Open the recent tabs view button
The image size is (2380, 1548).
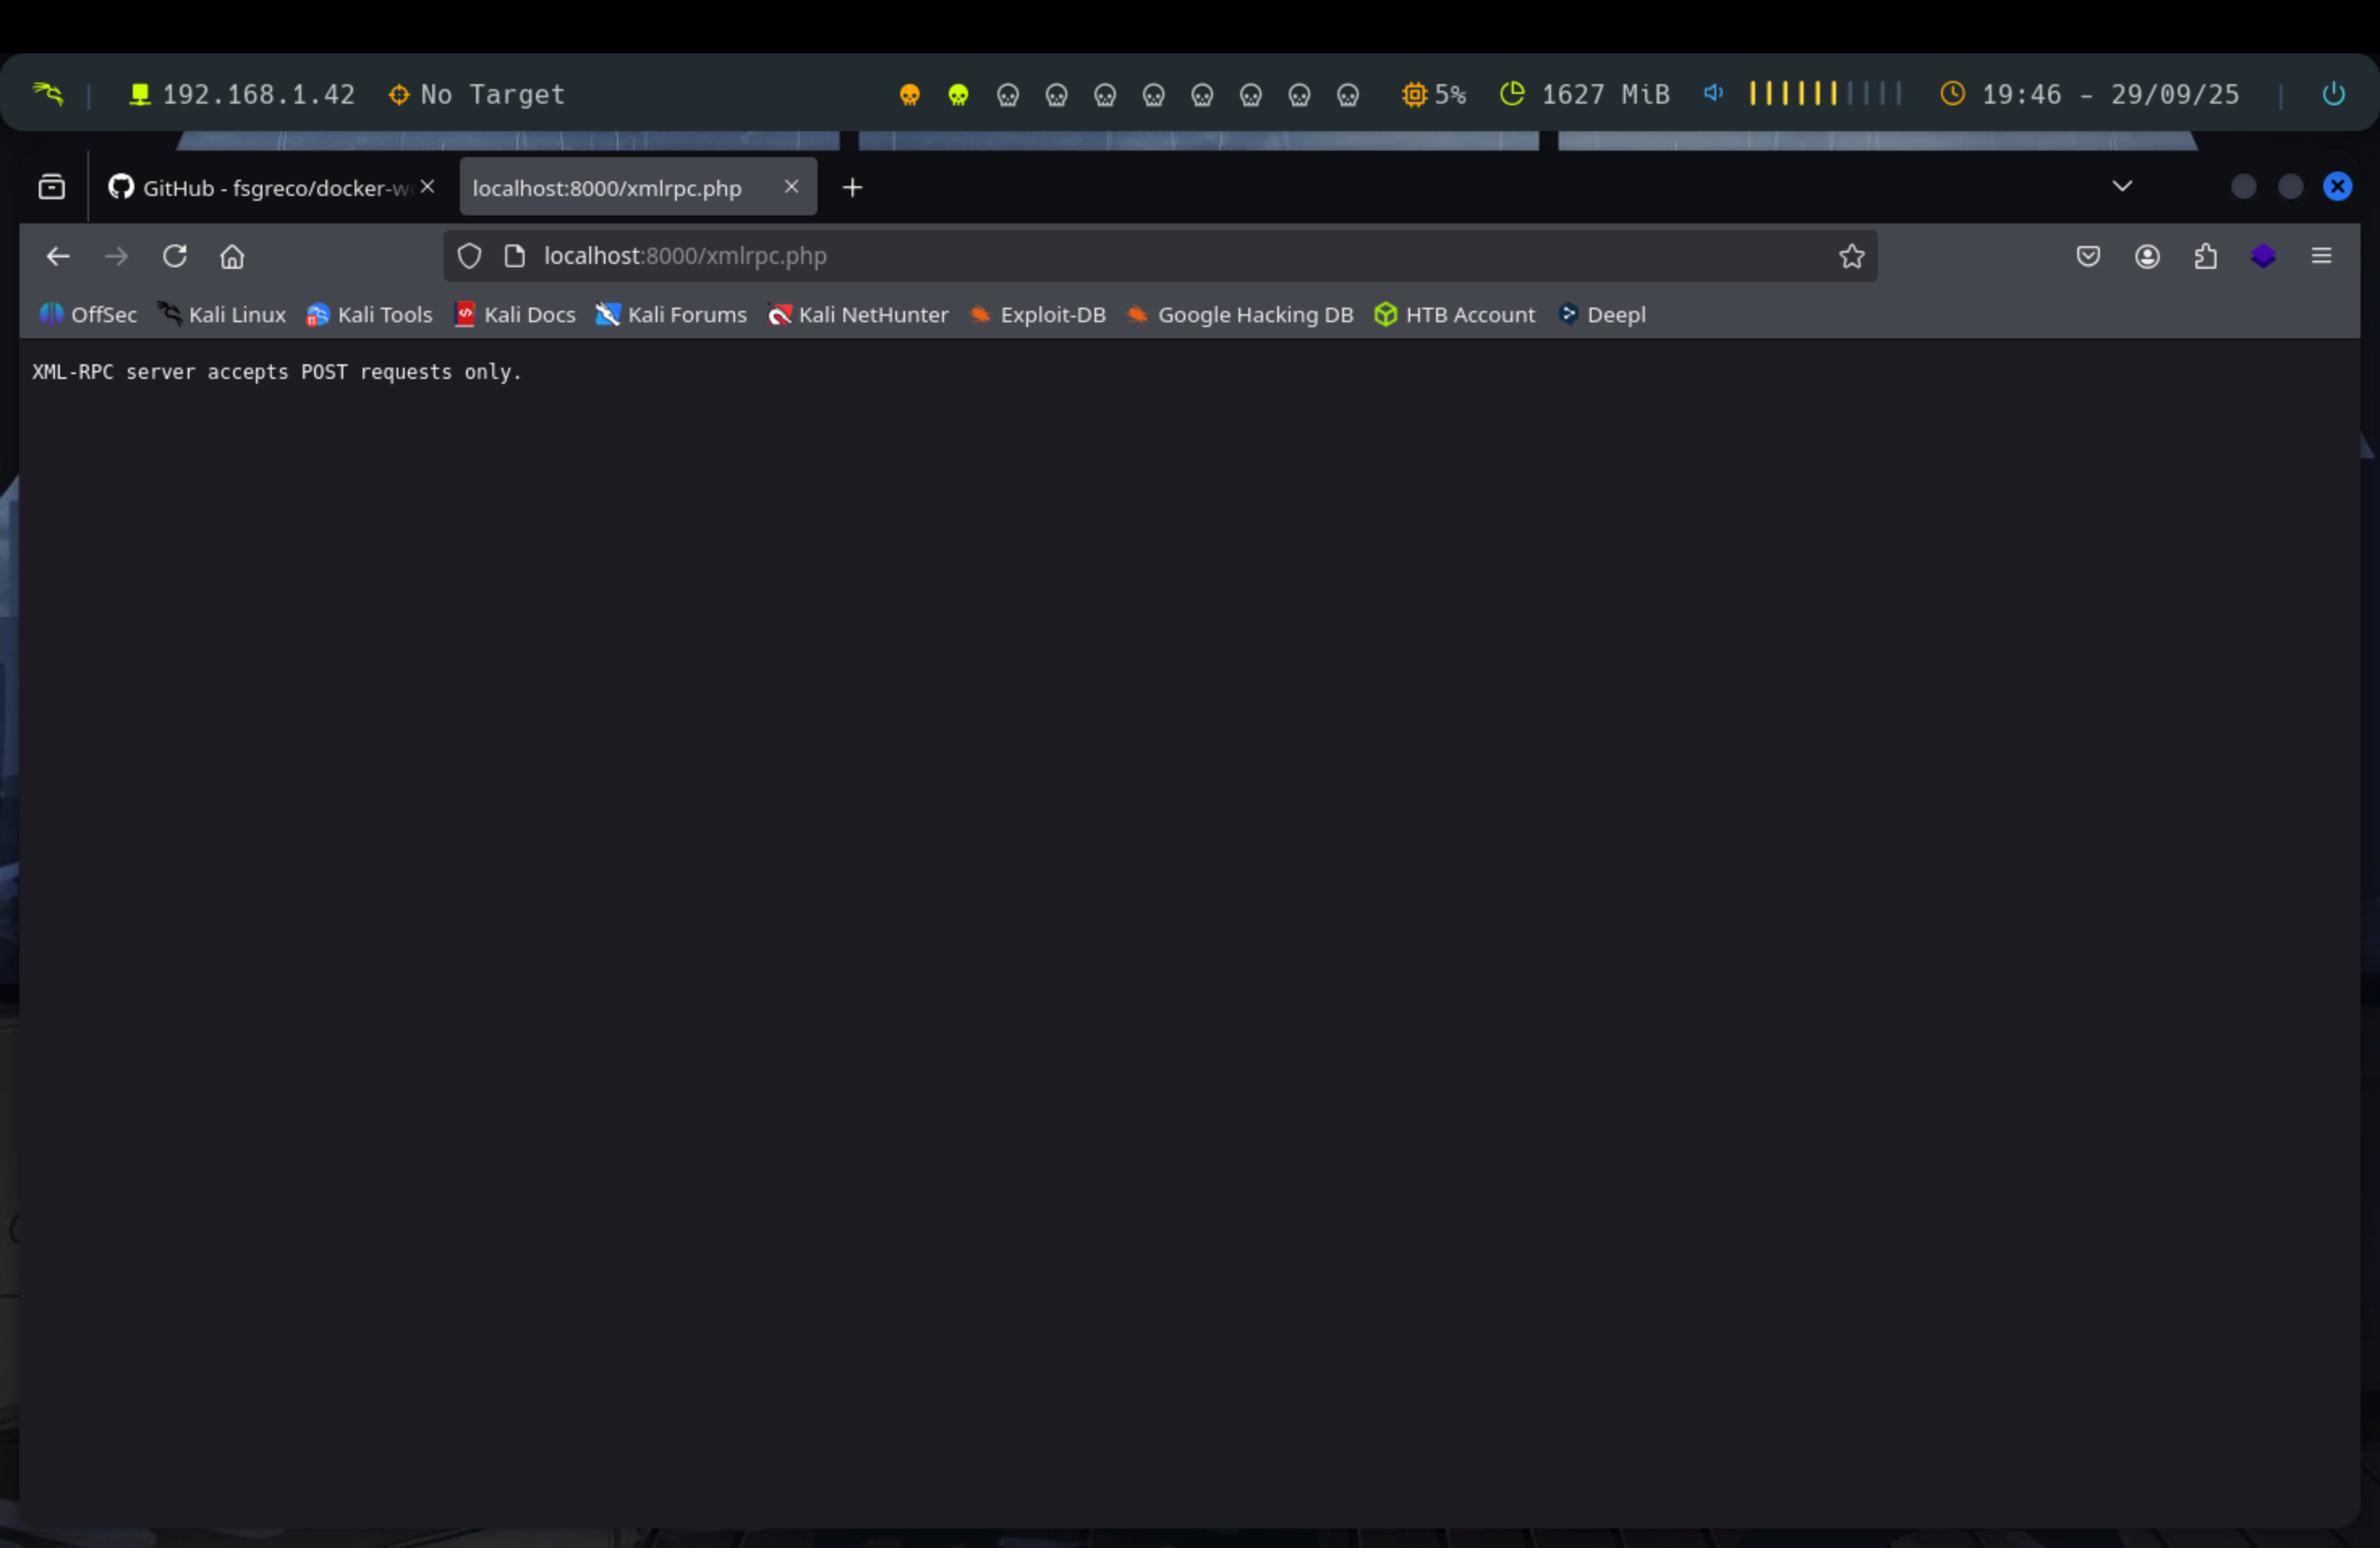(52, 187)
